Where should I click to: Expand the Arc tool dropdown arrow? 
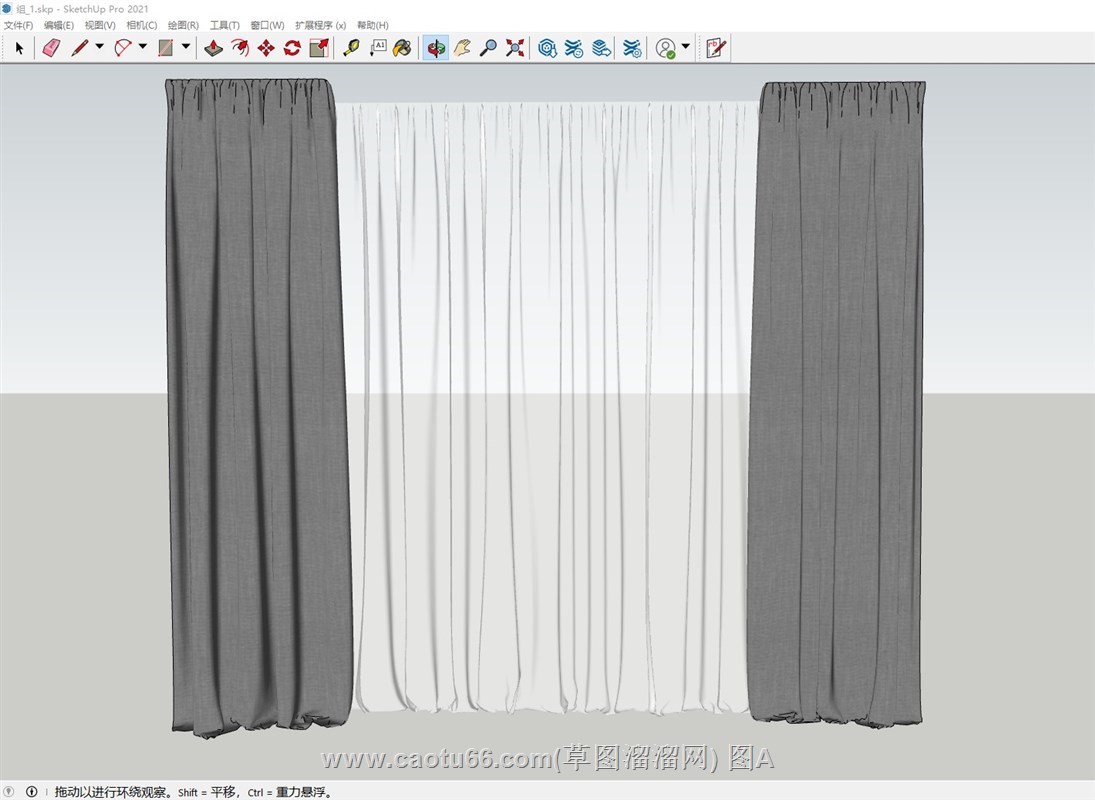[x=142, y=47]
